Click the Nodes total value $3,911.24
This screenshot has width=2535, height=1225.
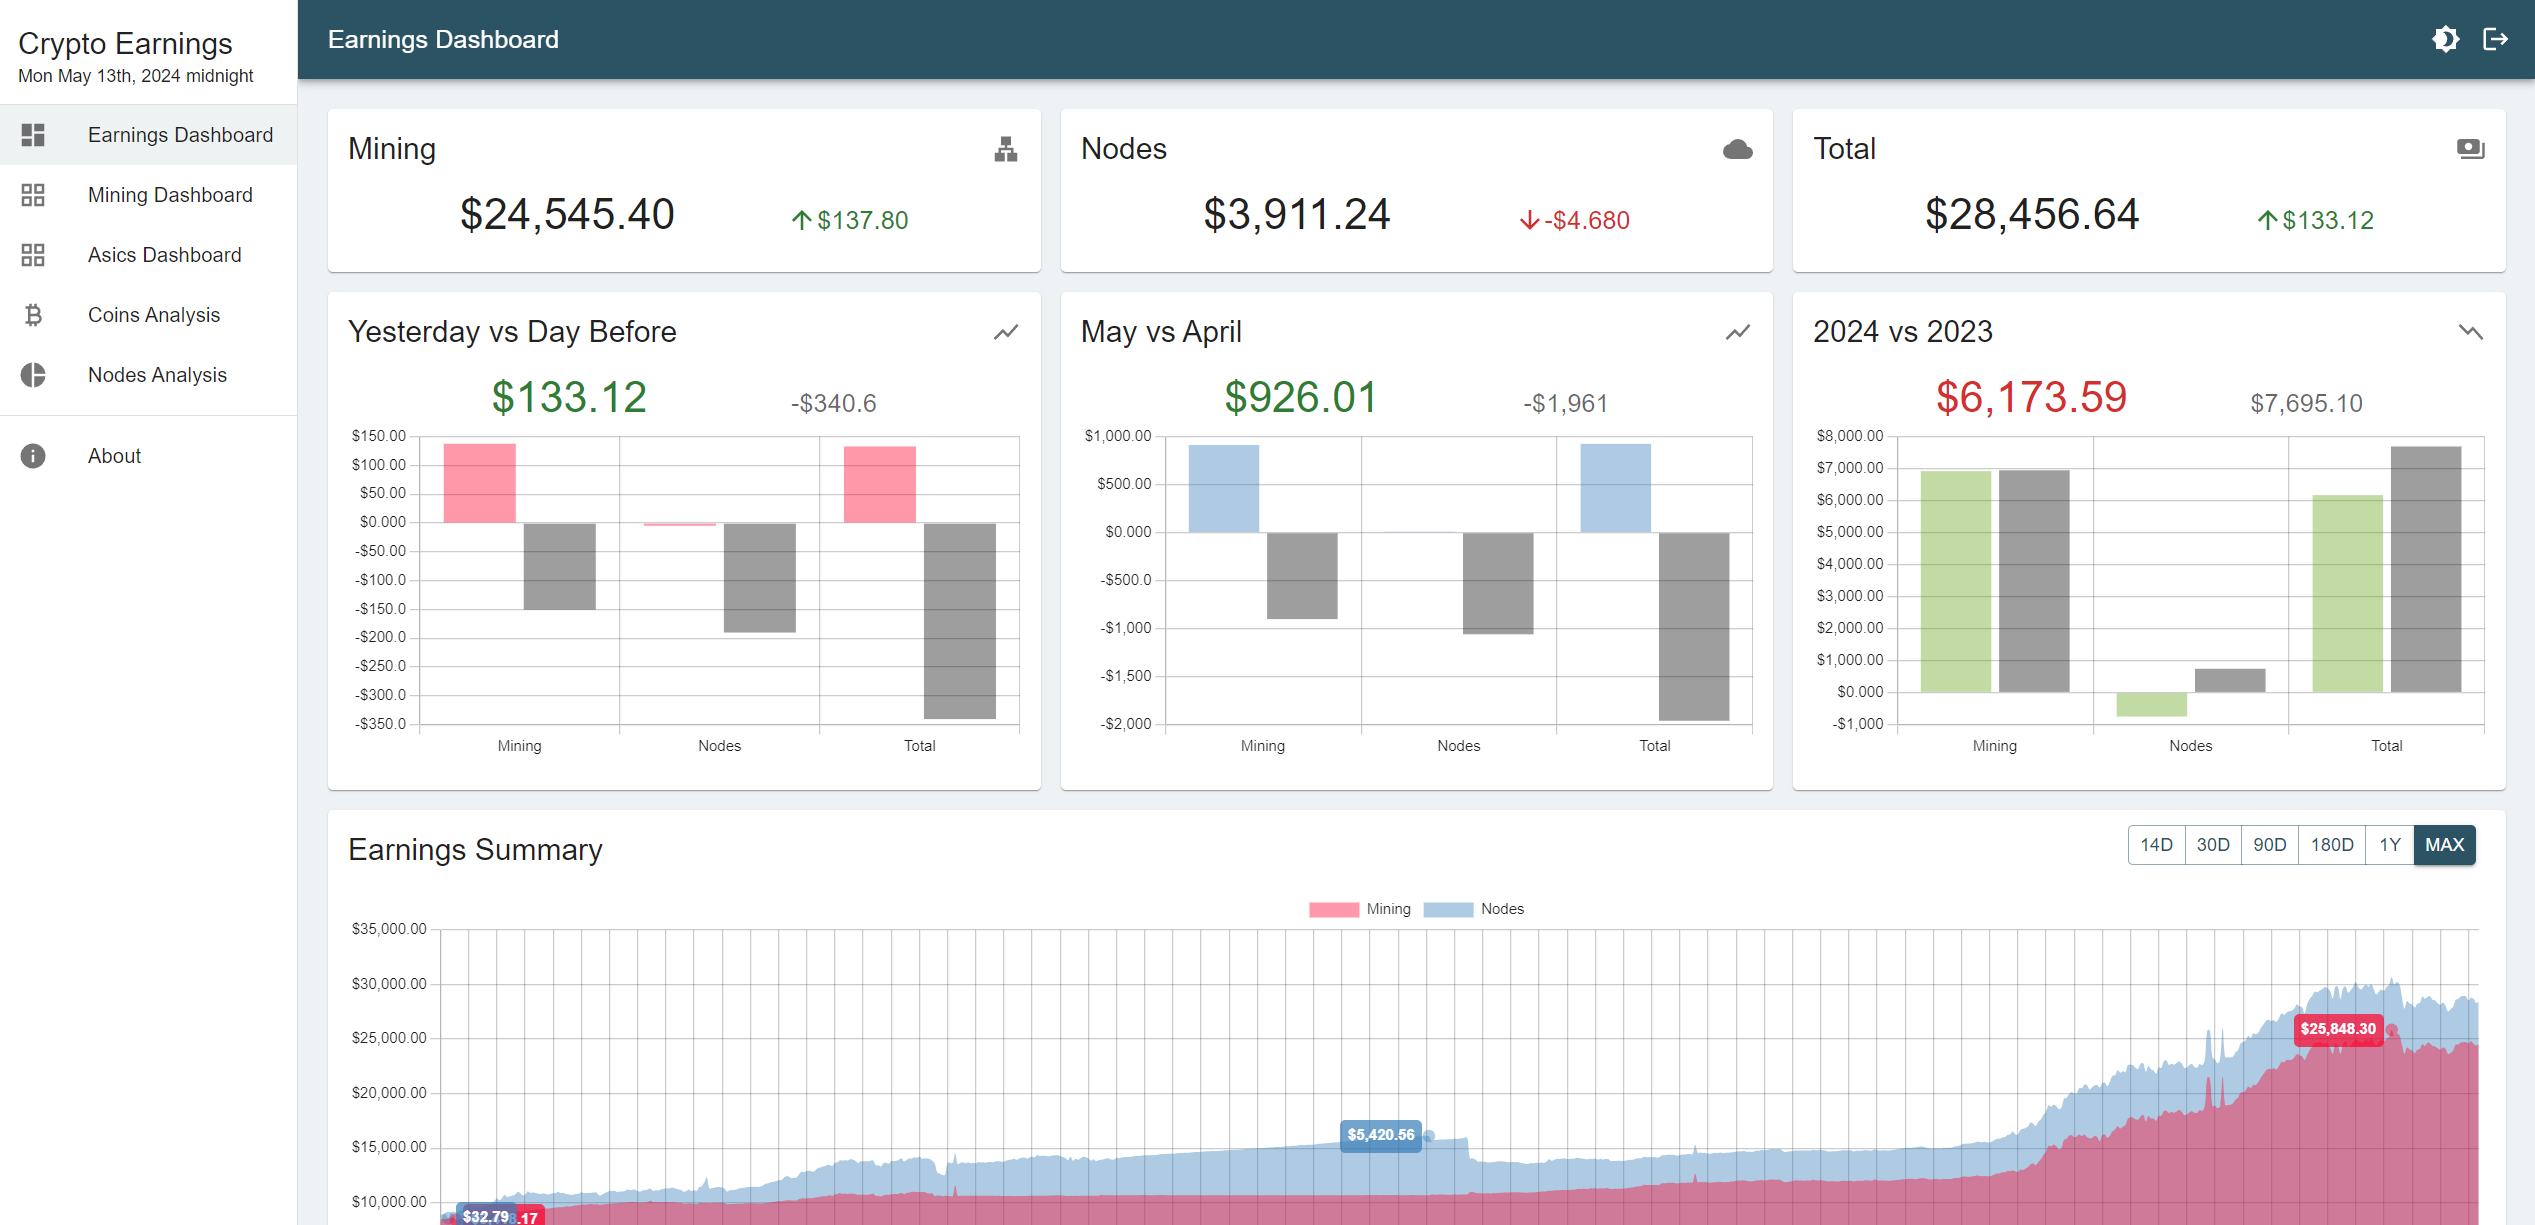1297,214
